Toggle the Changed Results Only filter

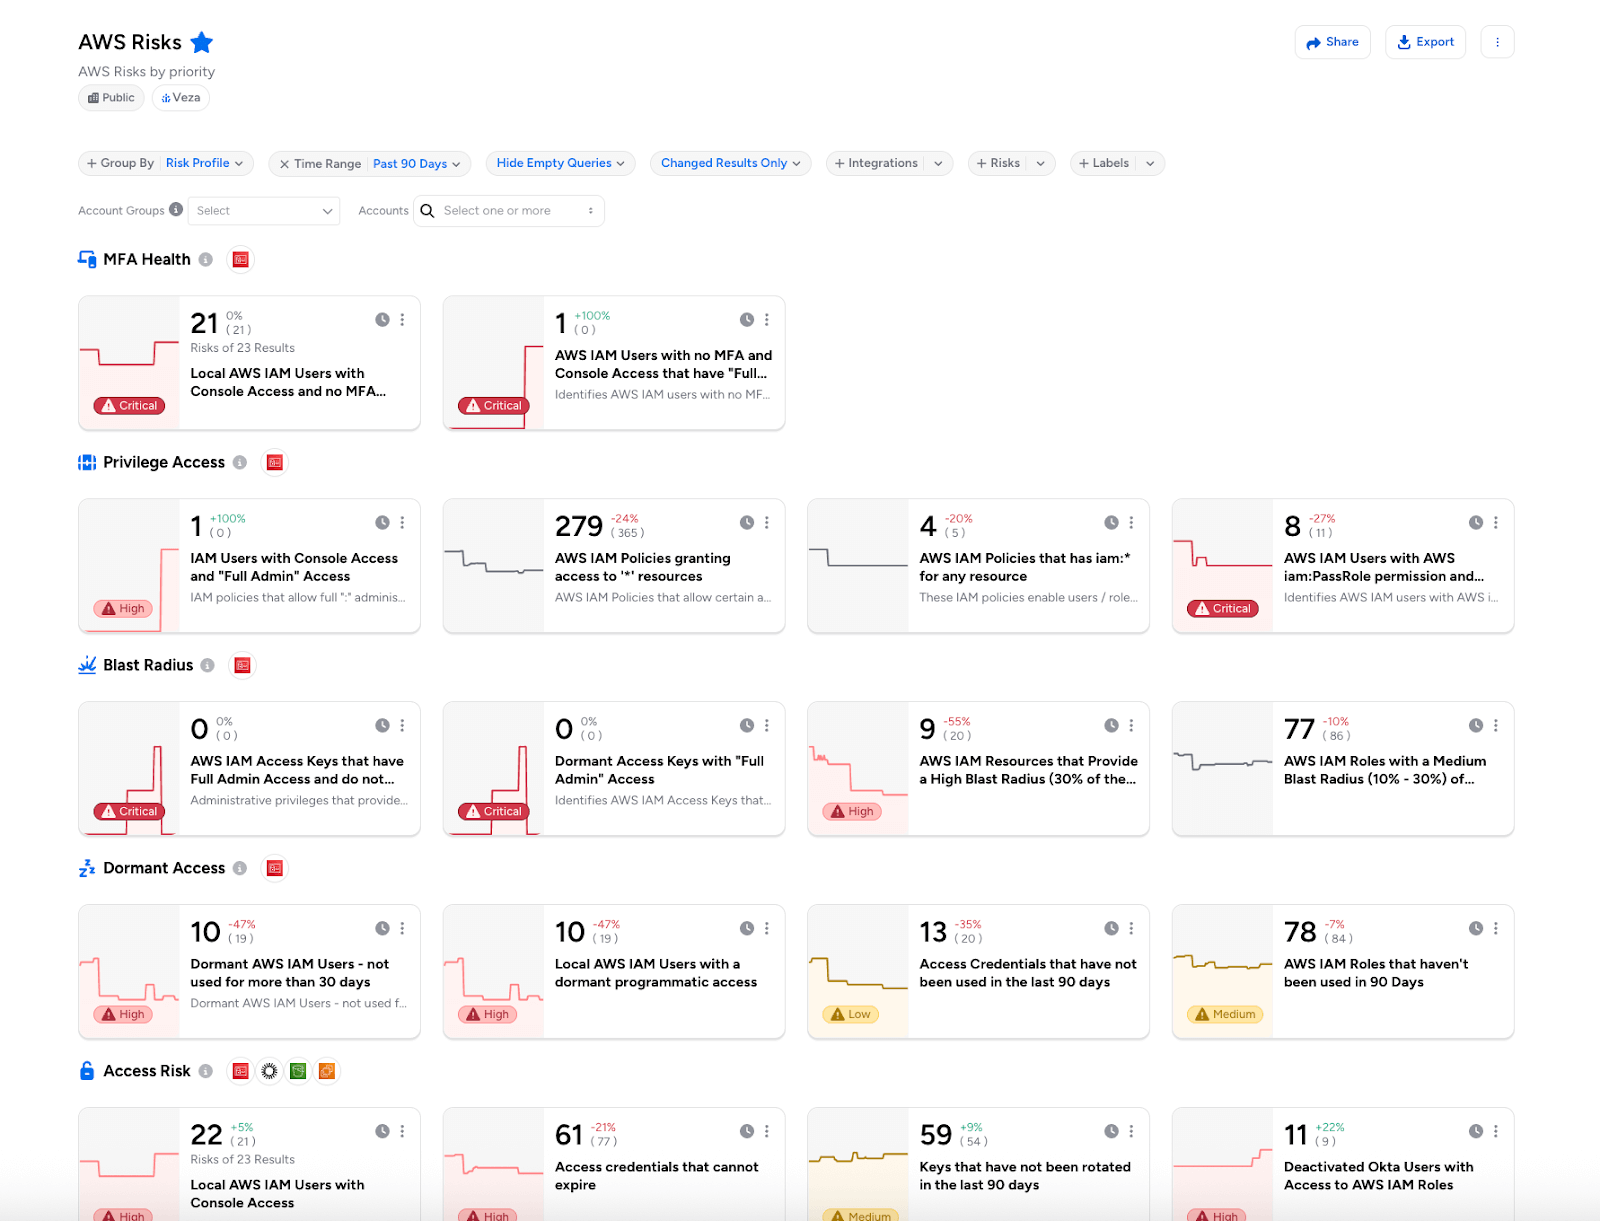(x=730, y=163)
